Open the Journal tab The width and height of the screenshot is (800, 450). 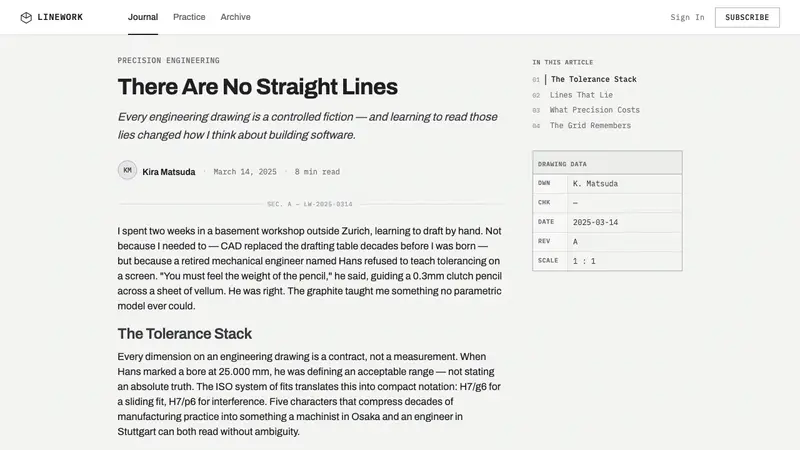pyautogui.click(x=143, y=17)
